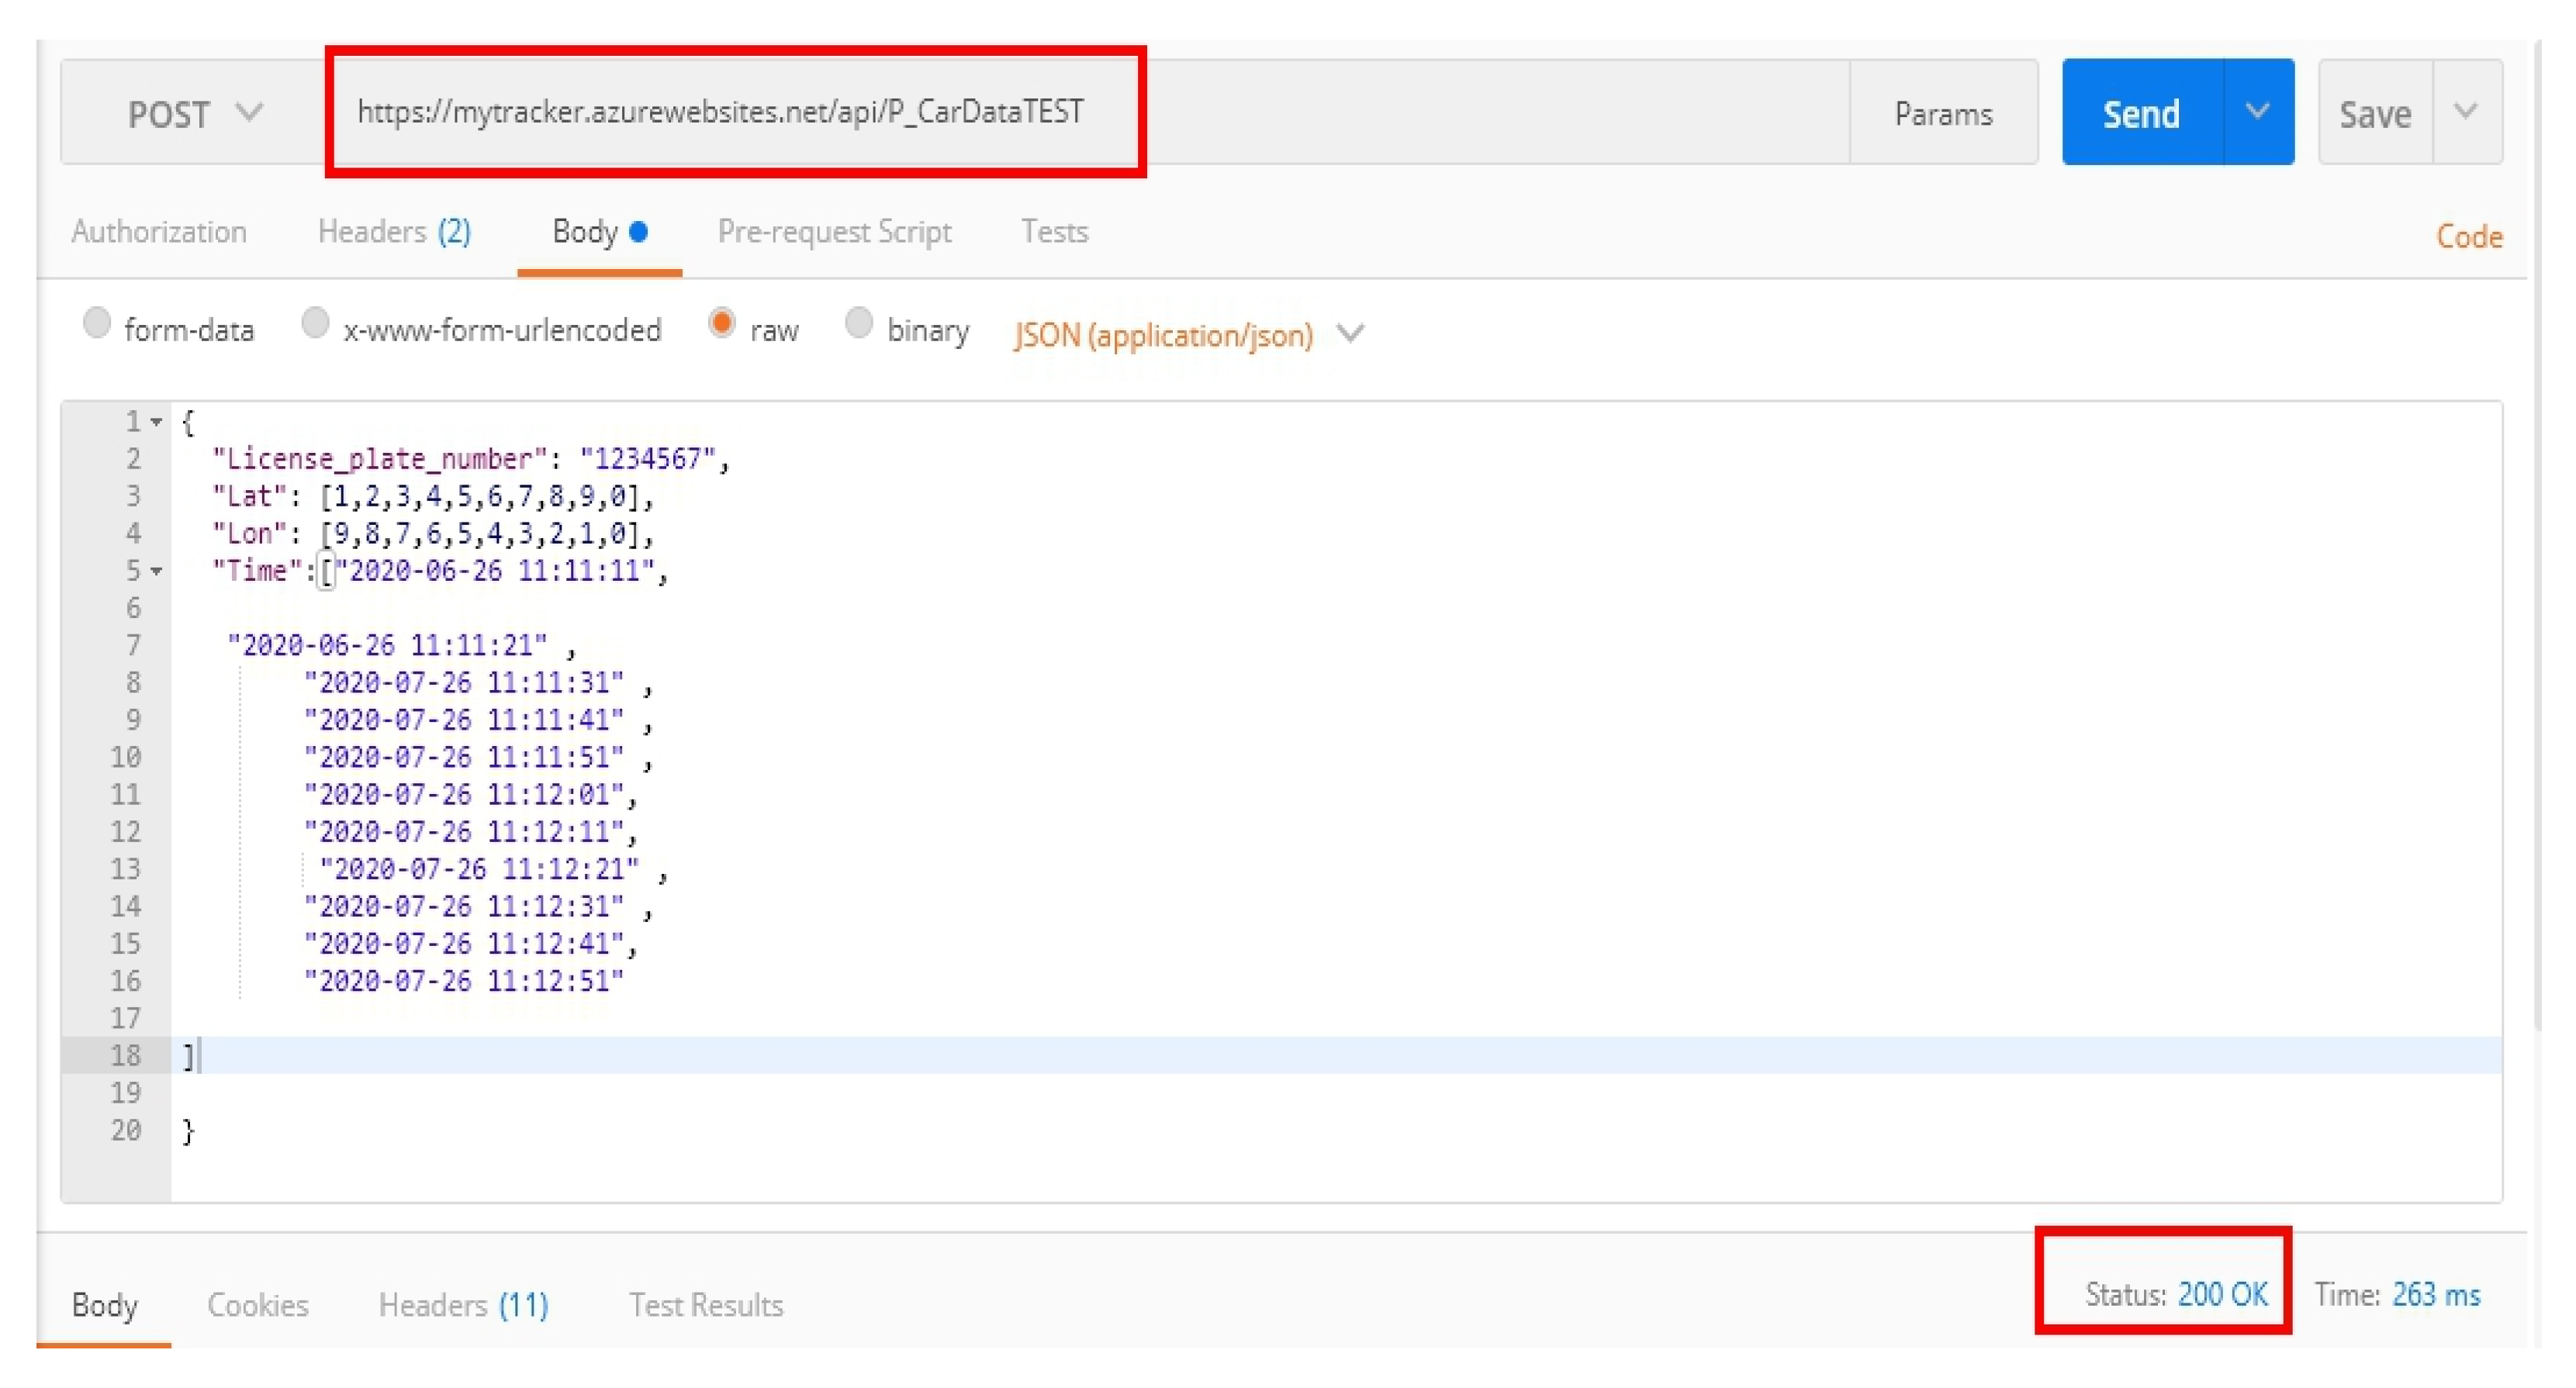This screenshot has height=1388, width=2576.
Task: Select the binary radio button
Action: pos(858,323)
